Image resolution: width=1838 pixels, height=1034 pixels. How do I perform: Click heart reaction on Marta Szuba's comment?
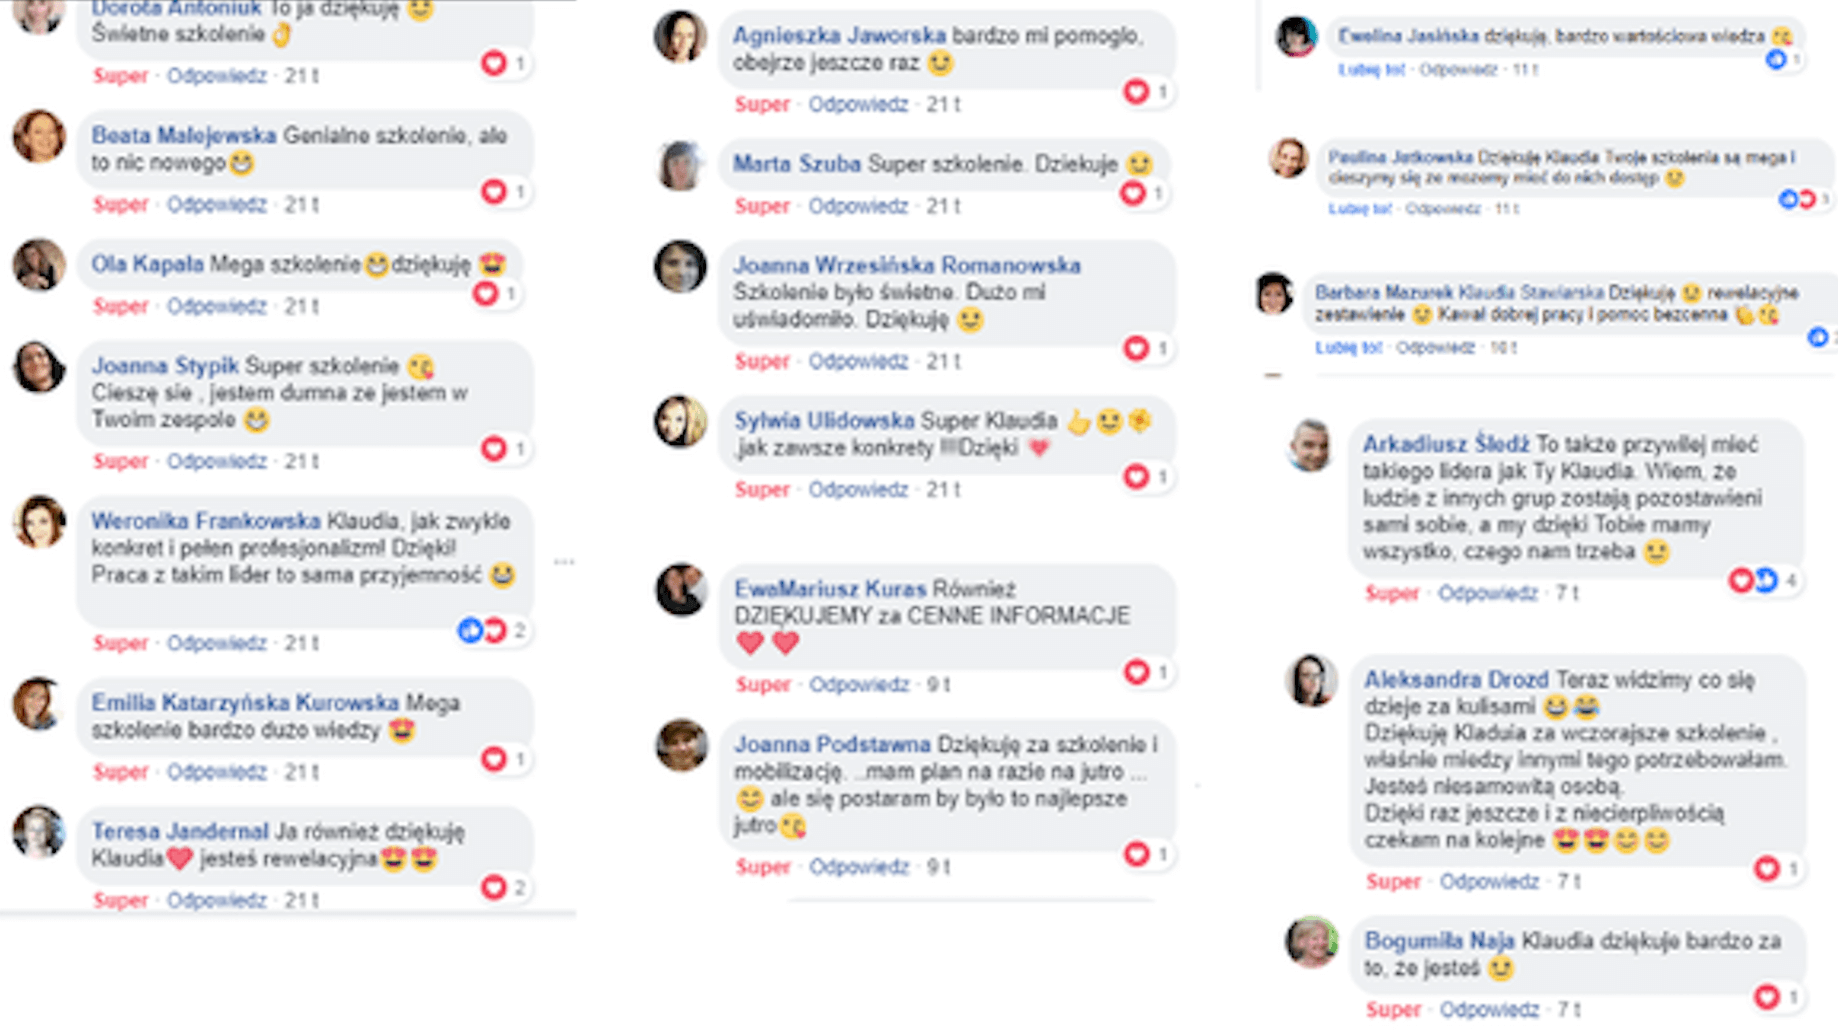(x=1133, y=192)
